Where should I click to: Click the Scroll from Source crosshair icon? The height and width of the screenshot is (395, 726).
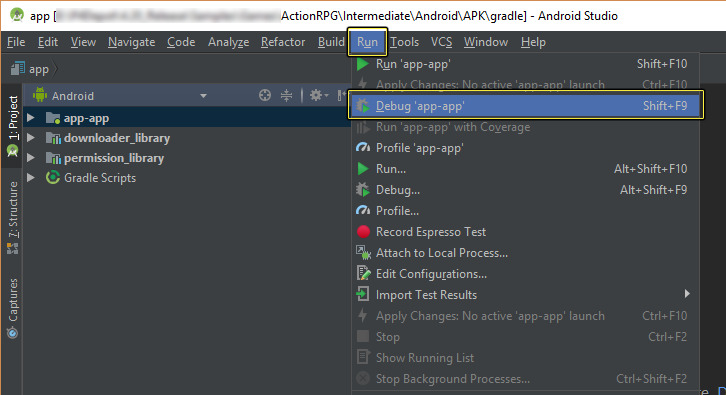tap(265, 95)
